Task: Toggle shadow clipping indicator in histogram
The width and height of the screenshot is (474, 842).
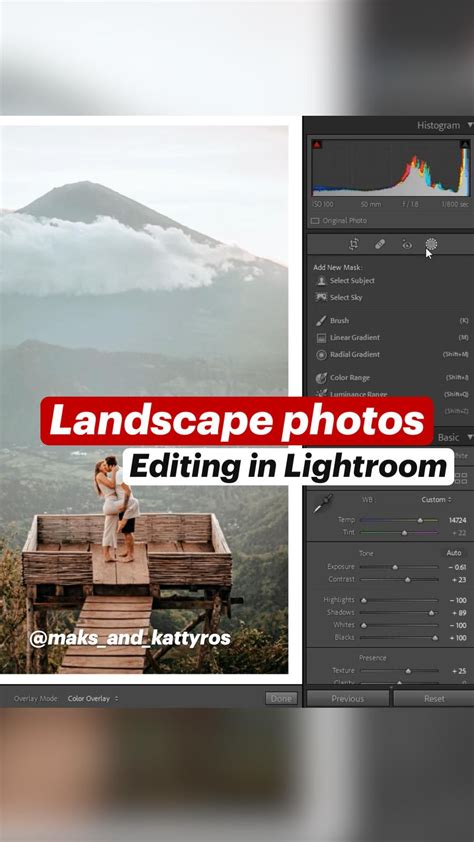Action: (x=317, y=144)
